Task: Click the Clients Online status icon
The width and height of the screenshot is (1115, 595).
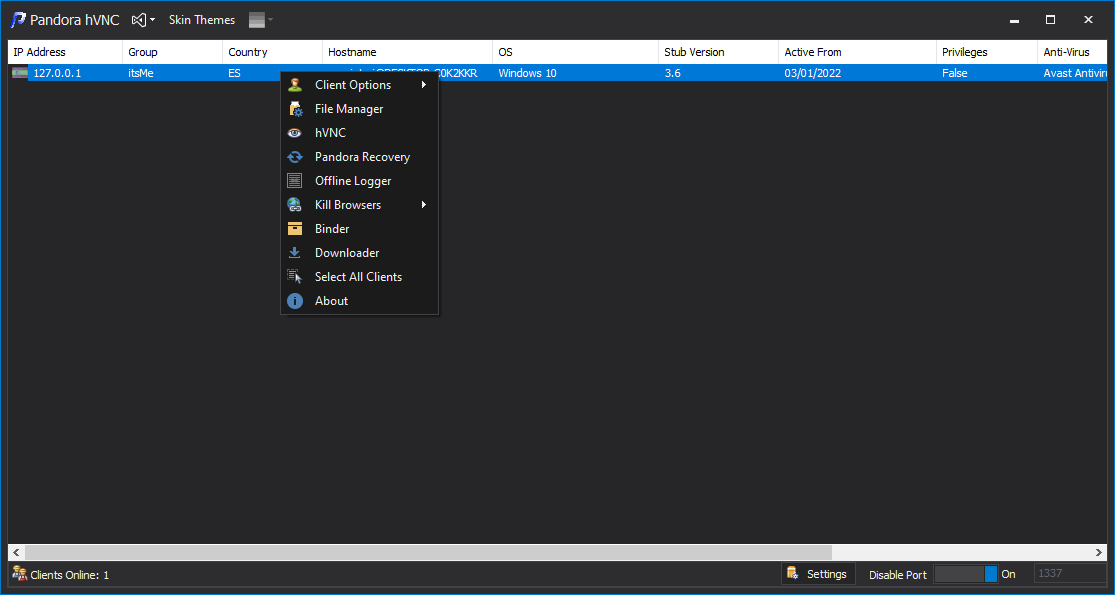Action: click(x=19, y=574)
